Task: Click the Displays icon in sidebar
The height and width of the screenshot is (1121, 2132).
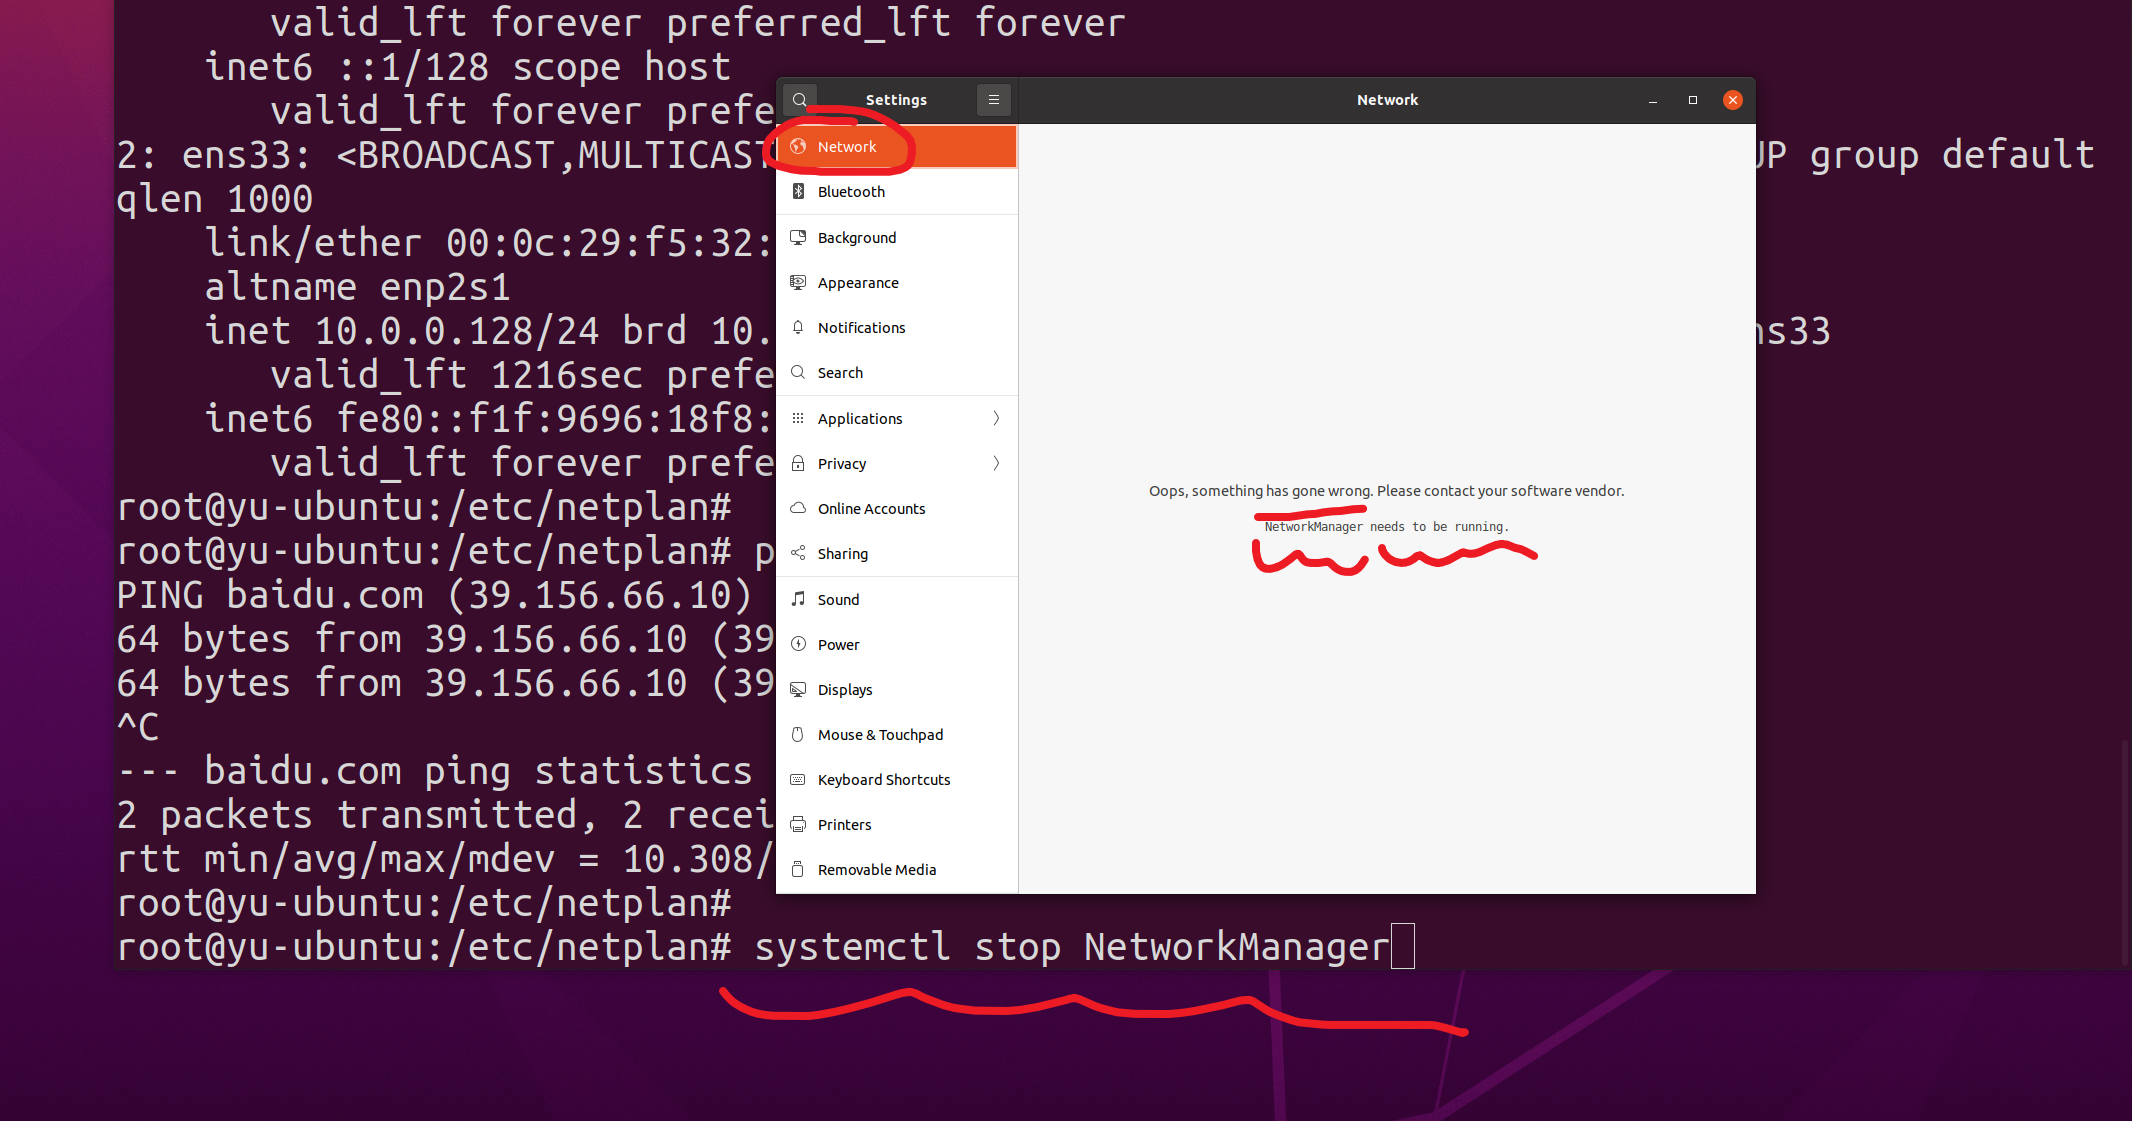Action: tap(798, 690)
